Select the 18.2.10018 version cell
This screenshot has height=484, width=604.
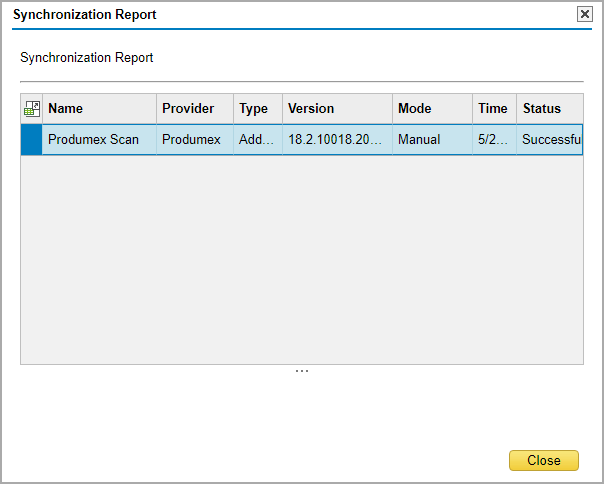click(x=336, y=140)
